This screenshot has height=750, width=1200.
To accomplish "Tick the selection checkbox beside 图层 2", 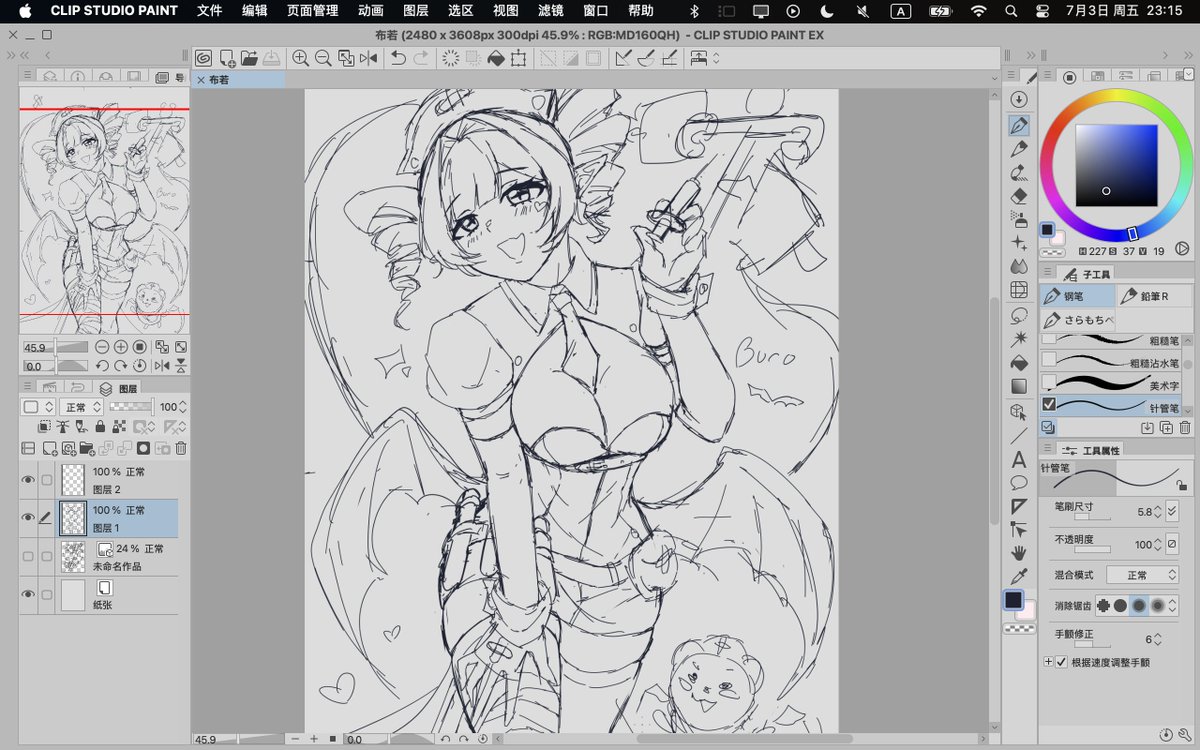I will click(x=46, y=480).
